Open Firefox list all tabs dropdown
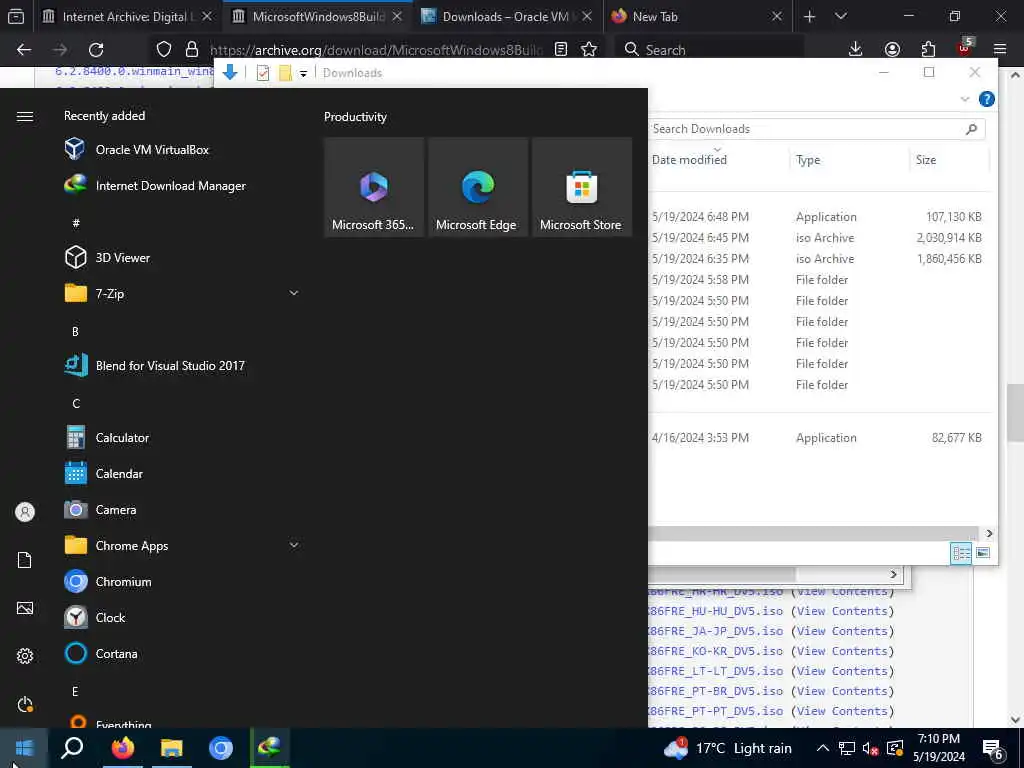1024x768 pixels. coord(840,16)
